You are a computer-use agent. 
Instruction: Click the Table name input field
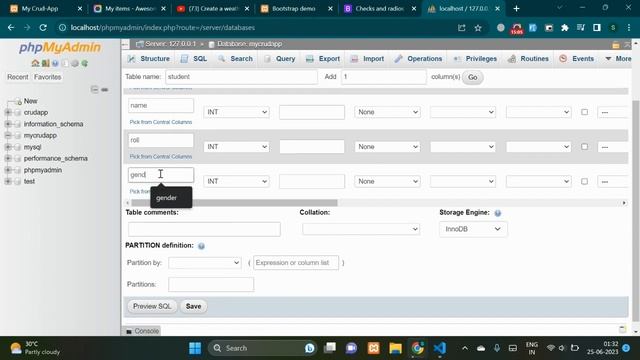(241, 77)
